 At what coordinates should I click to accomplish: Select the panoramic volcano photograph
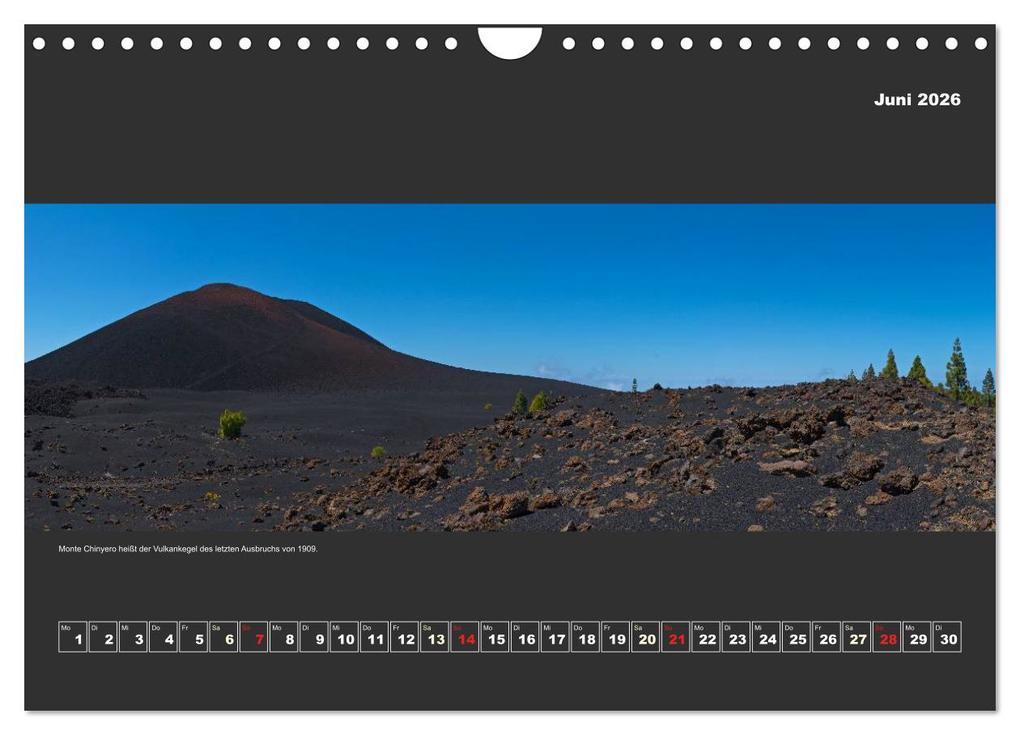click(x=510, y=370)
